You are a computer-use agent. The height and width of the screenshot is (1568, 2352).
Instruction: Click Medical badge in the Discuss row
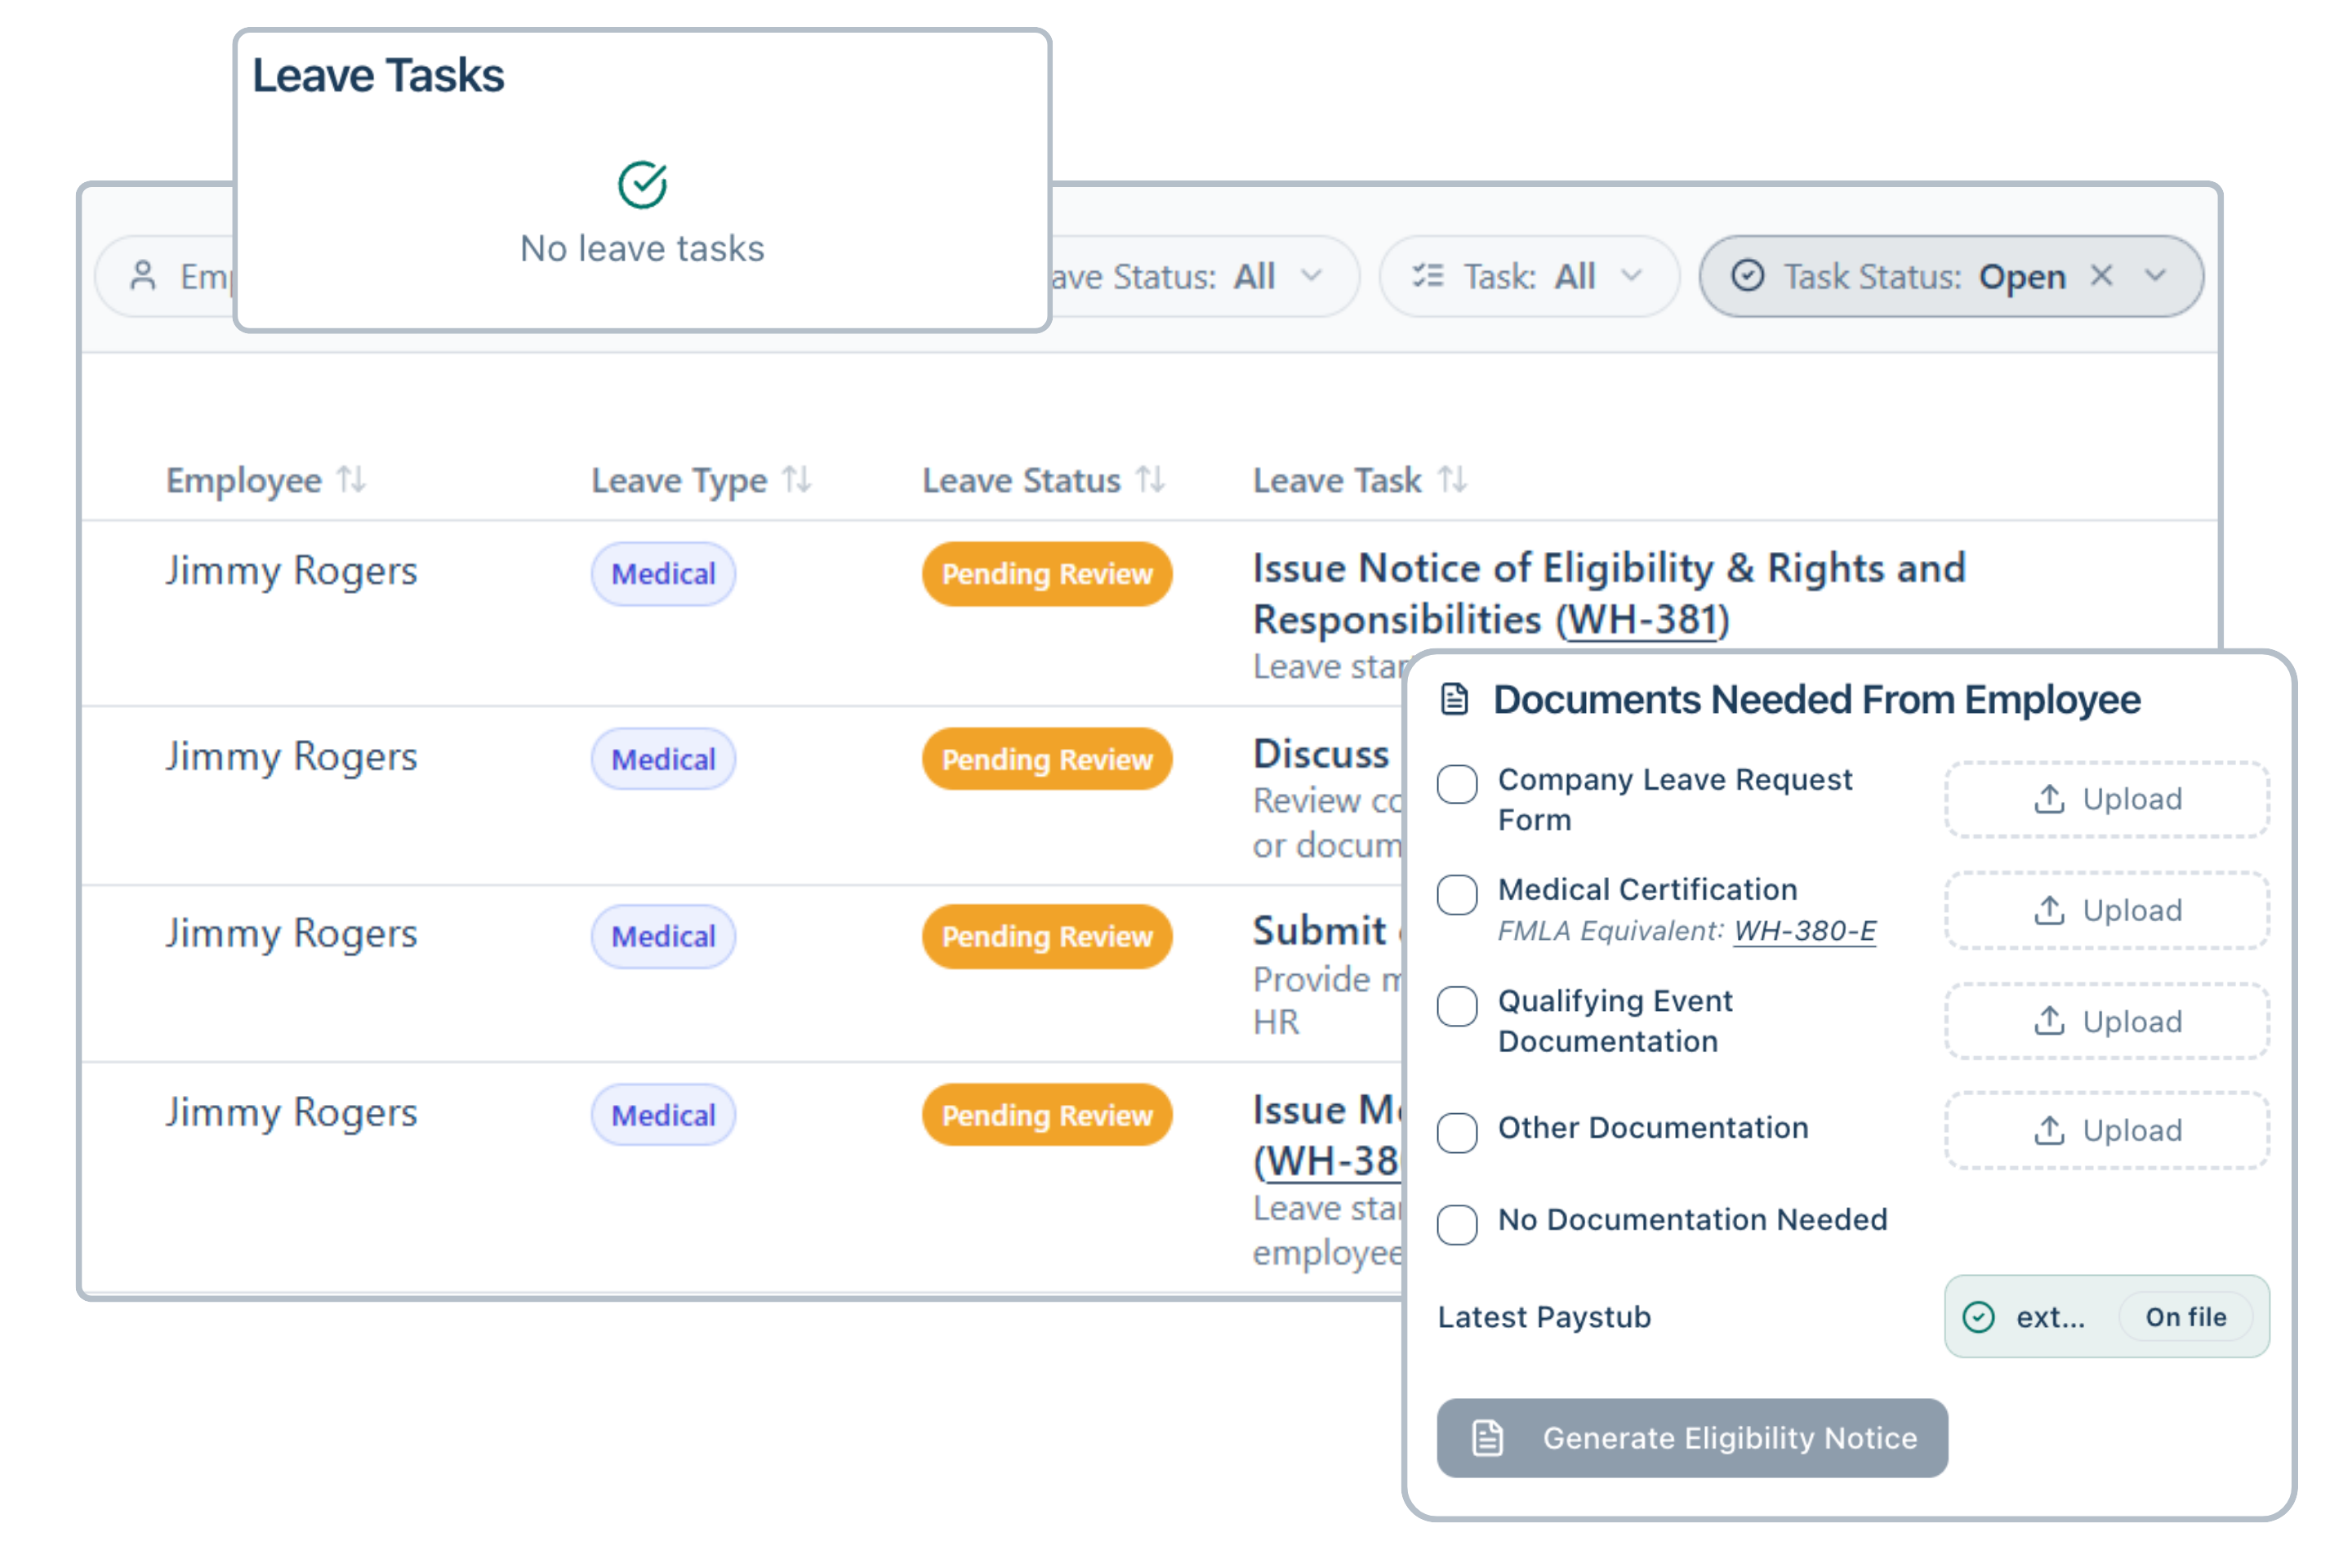click(663, 759)
